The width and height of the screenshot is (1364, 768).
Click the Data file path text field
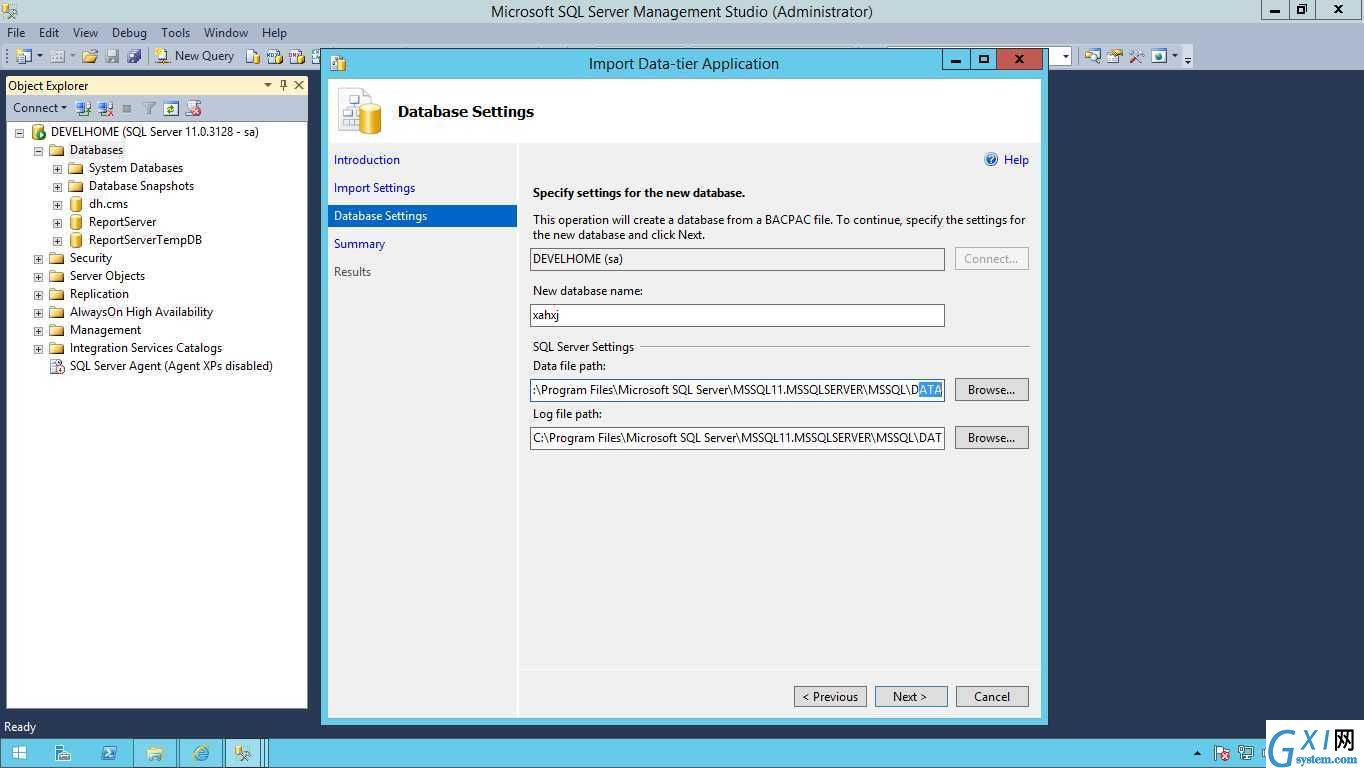[x=737, y=390]
